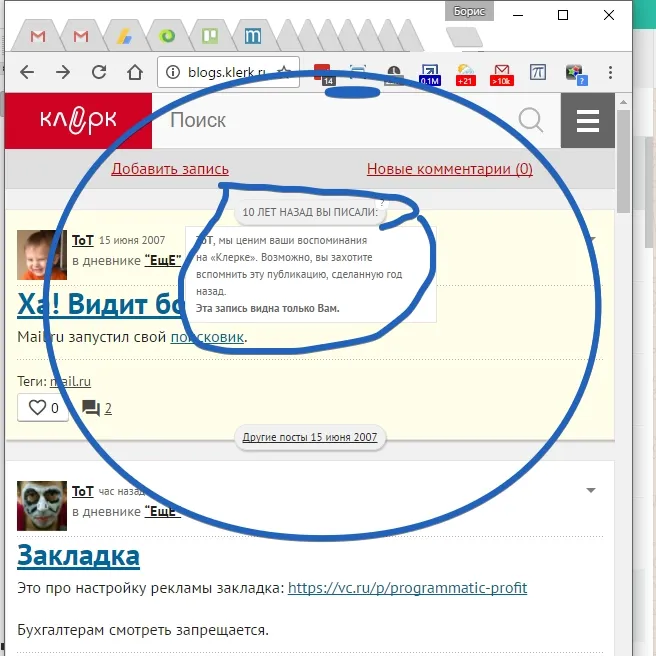The height and width of the screenshot is (656, 656).
Task: Click the Gmail extension showing >10k
Action: [502, 73]
